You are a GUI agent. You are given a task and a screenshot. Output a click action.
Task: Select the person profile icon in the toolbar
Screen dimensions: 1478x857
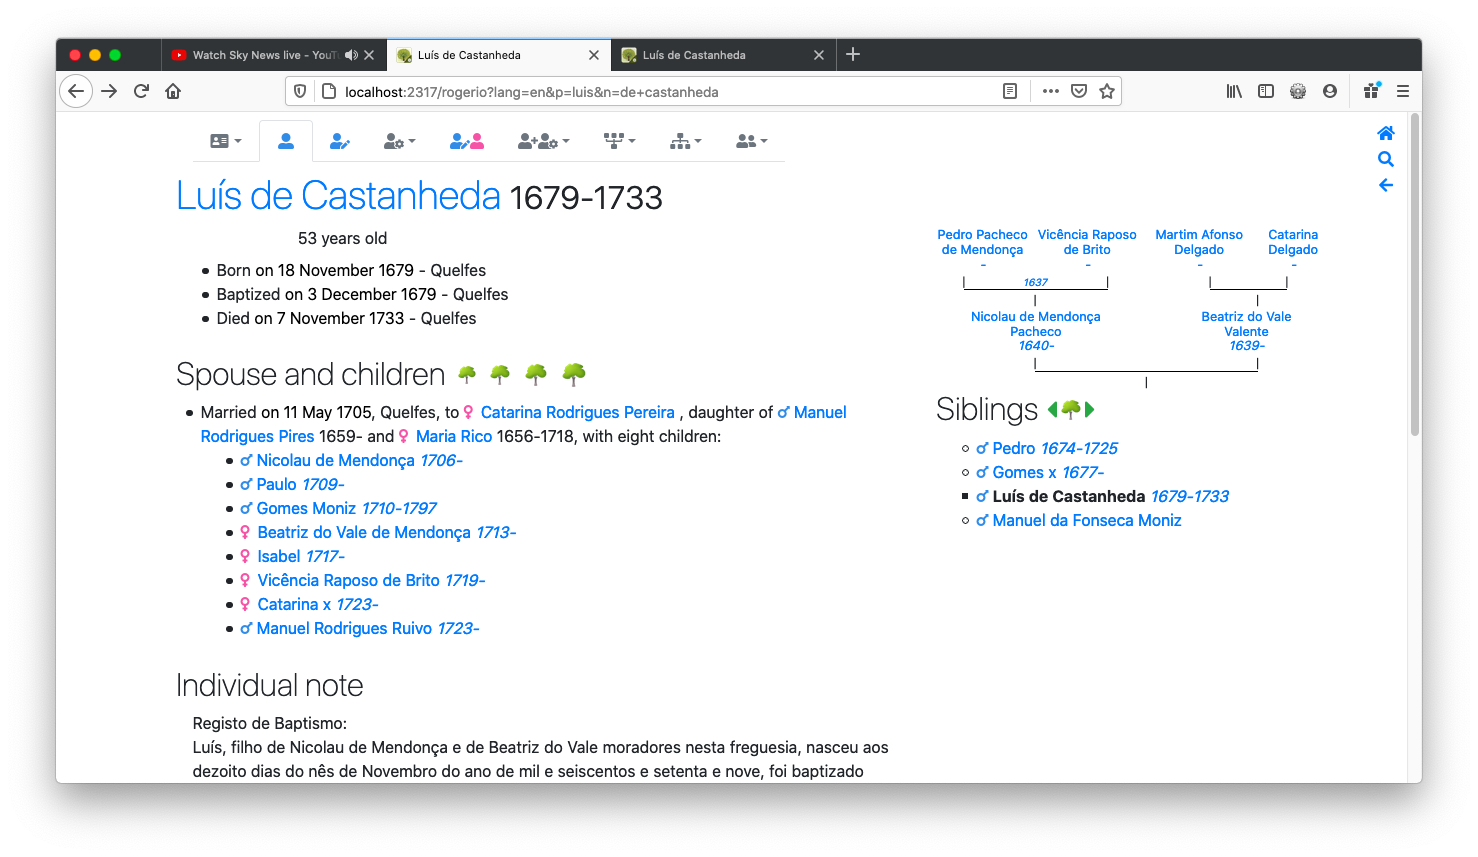coord(286,141)
